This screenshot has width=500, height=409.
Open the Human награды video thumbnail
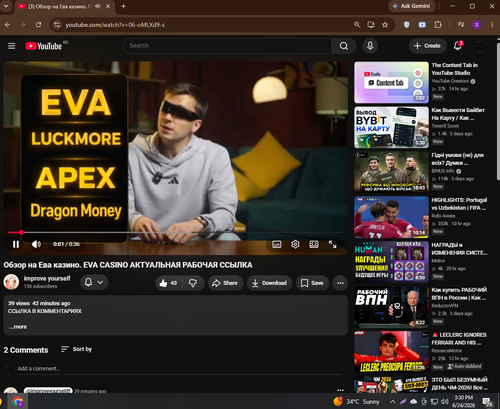click(391, 262)
